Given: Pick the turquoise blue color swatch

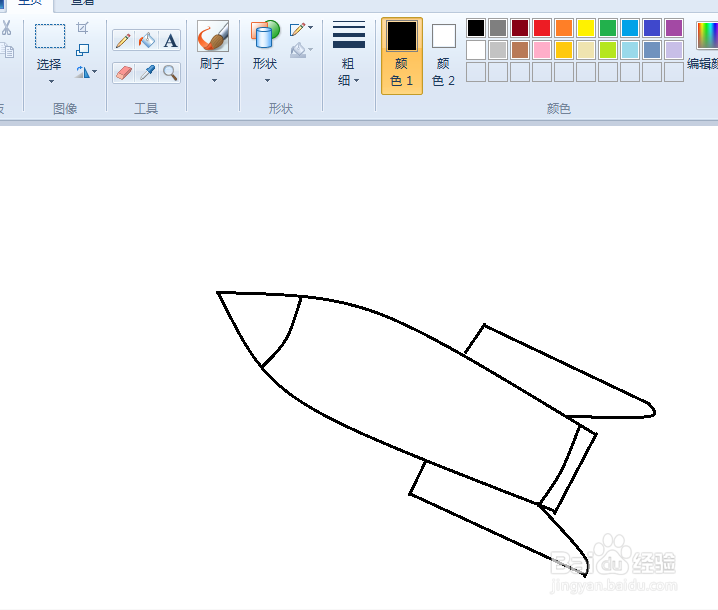Looking at the screenshot, I should pos(630,28).
